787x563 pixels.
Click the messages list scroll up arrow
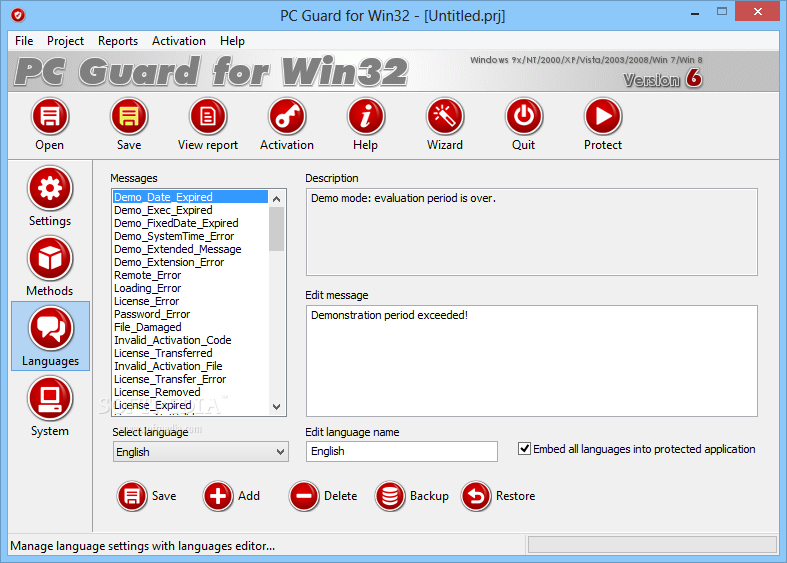point(277,199)
